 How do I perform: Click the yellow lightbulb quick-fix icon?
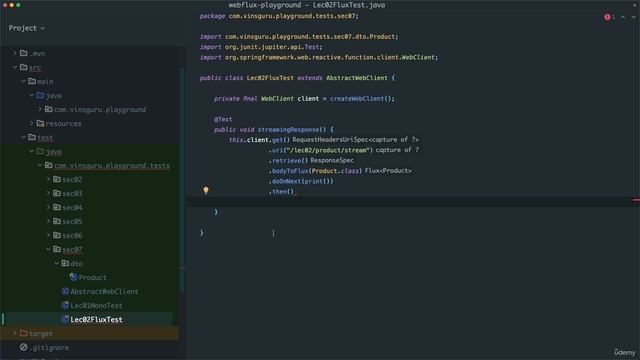coord(206,190)
